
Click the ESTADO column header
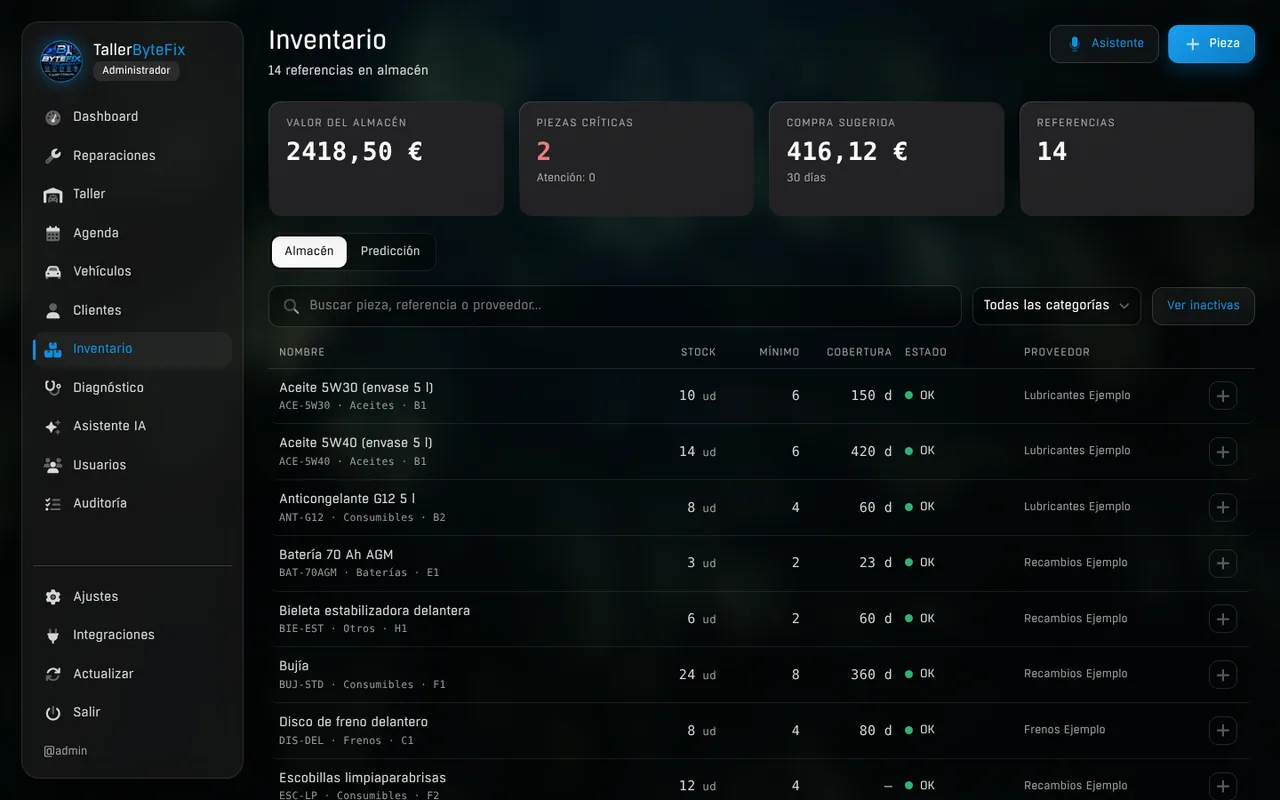point(926,353)
